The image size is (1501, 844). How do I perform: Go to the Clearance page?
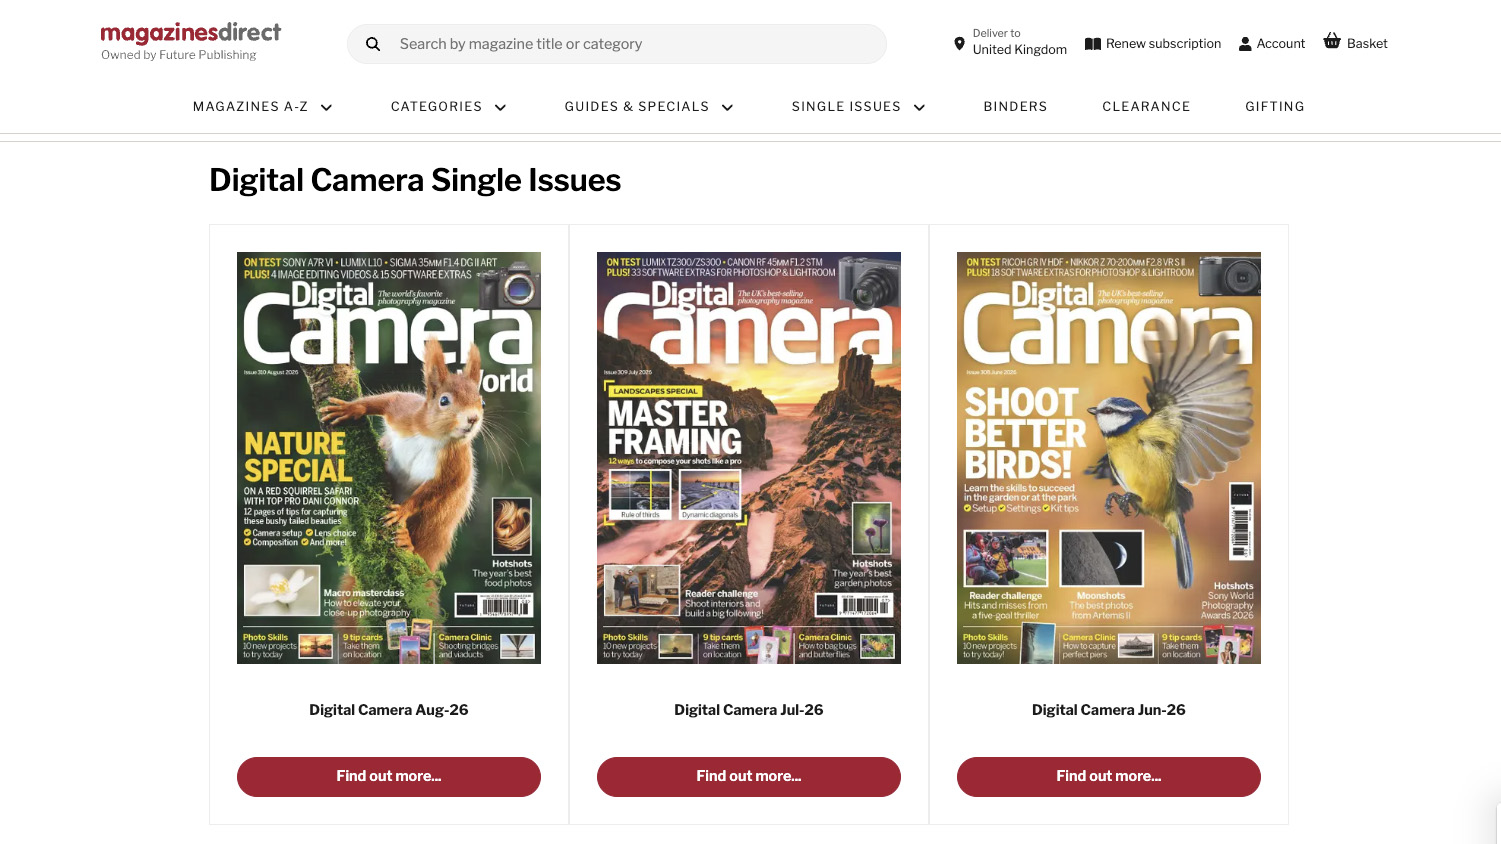click(x=1146, y=107)
